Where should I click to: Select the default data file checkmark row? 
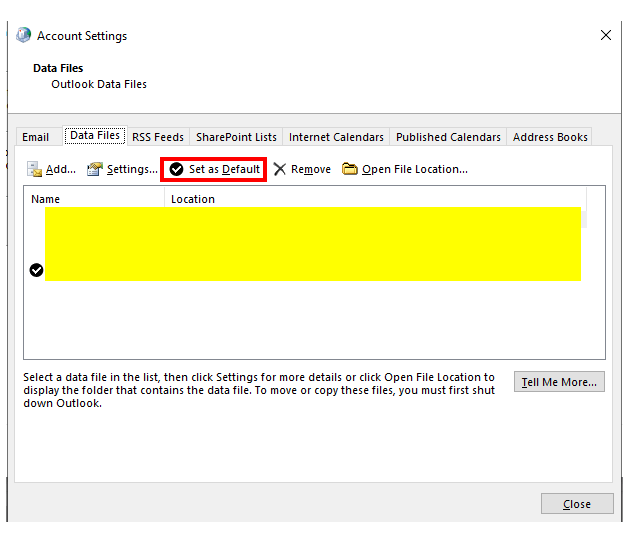pyautogui.click(x=36, y=270)
